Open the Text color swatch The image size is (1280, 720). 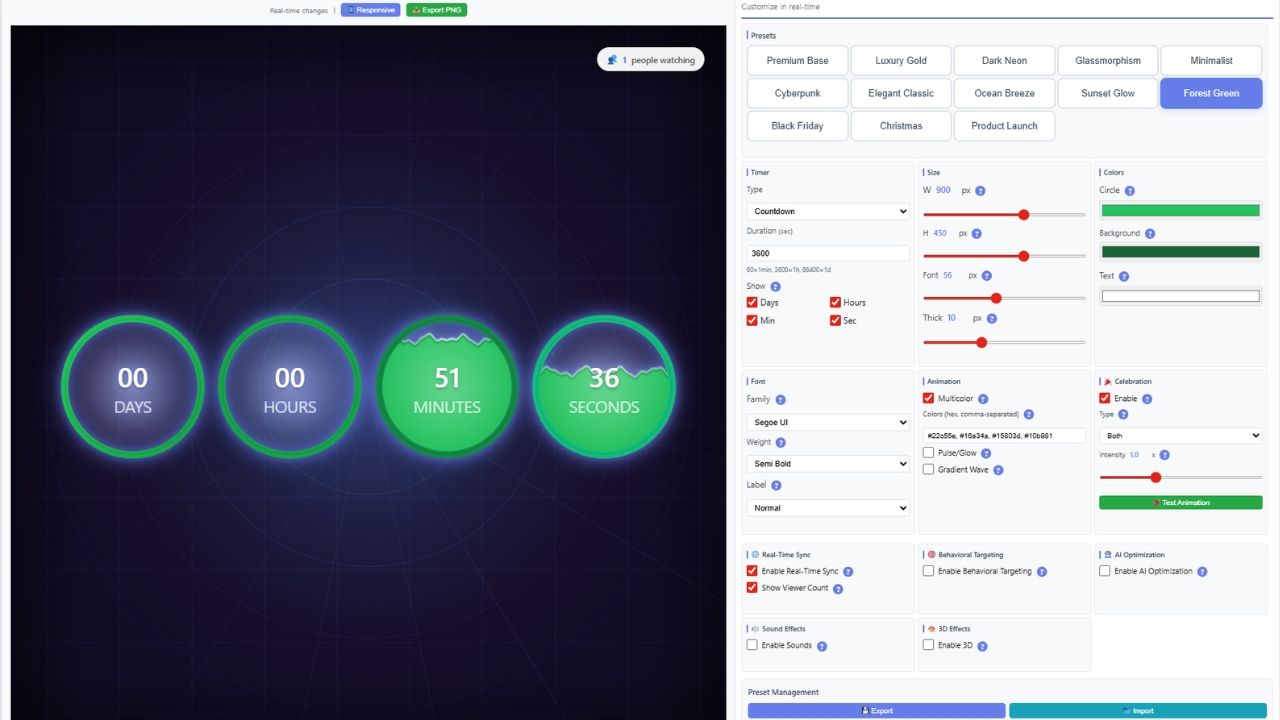(x=1181, y=296)
